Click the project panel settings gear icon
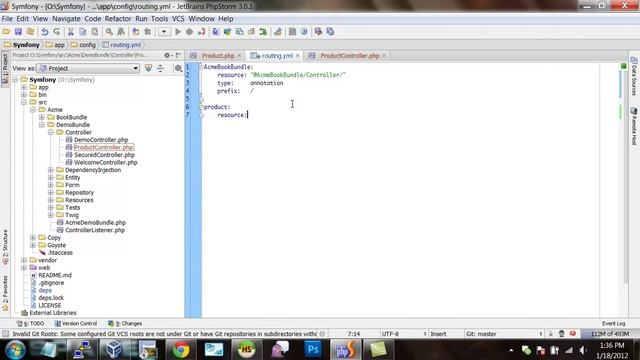This screenshot has width=640, height=360. 167,55
